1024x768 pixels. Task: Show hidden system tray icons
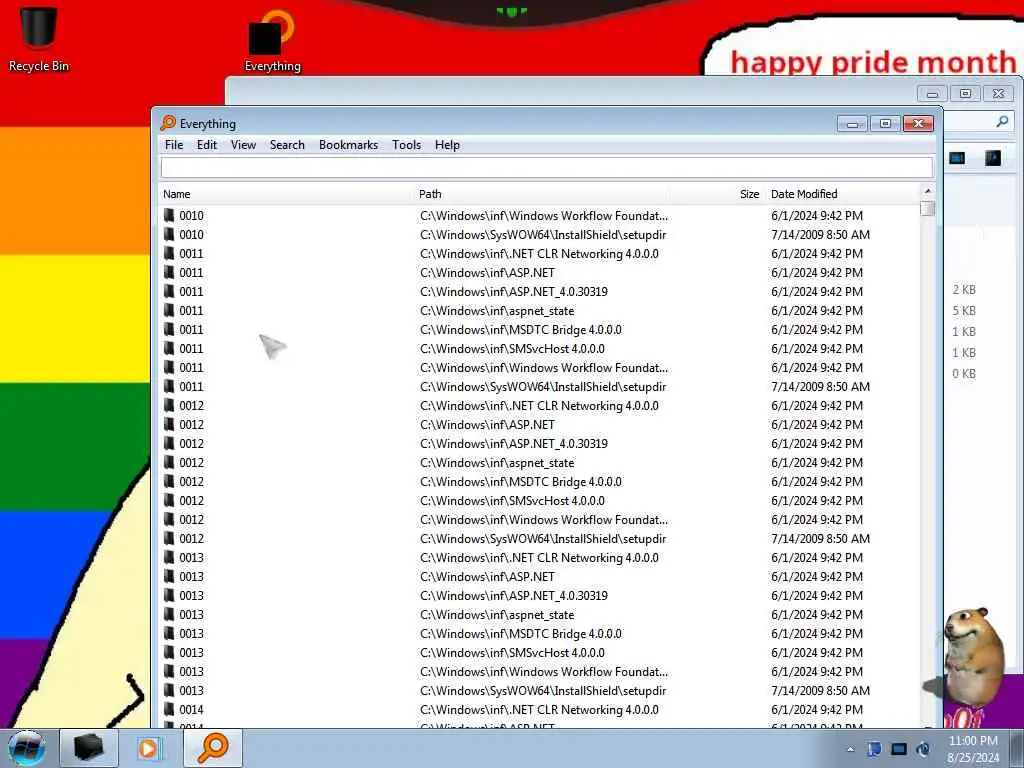(x=850, y=749)
